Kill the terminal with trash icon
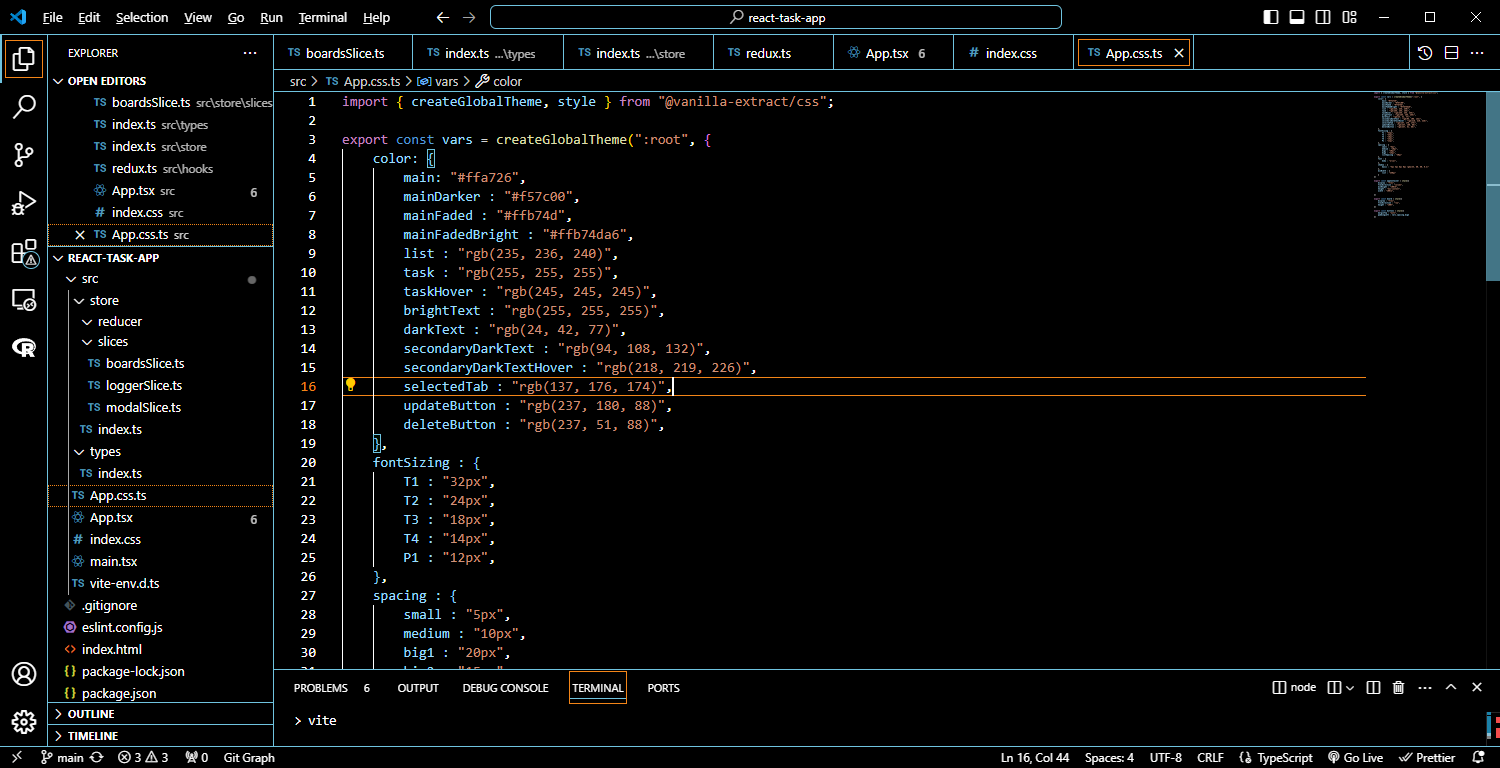The width and height of the screenshot is (1500, 768). [x=1399, y=687]
